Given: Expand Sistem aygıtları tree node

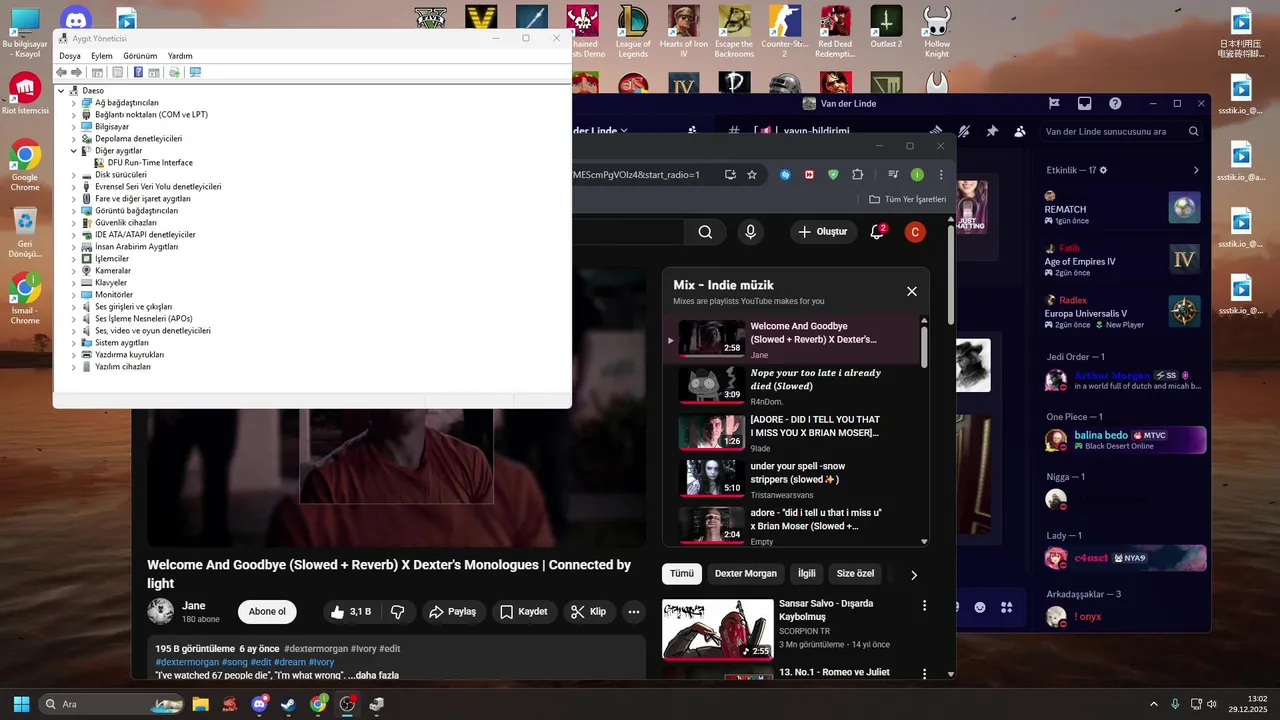Looking at the screenshot, I should (x=73, y=343).
